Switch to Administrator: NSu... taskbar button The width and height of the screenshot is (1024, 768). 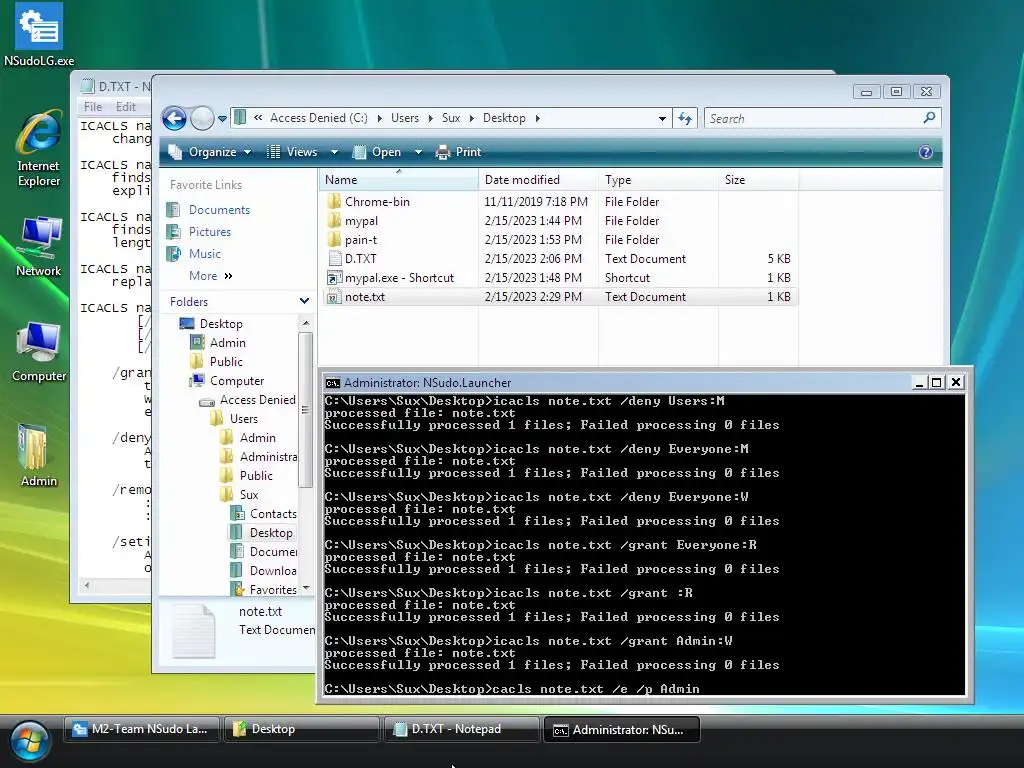(x=622, y=729)
